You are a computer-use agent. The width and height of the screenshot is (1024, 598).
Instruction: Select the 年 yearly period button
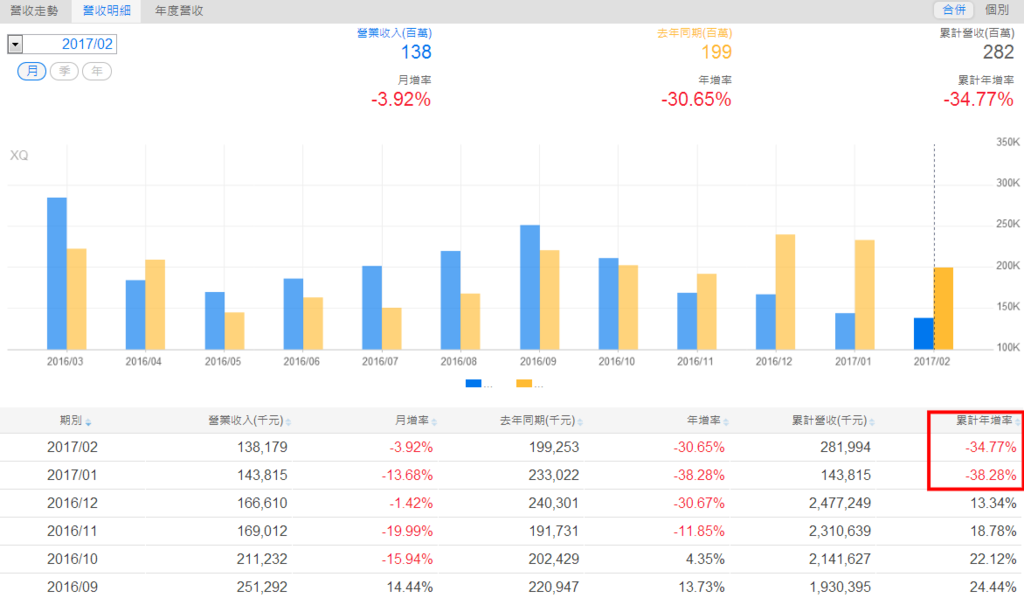[x=97, y=71]
